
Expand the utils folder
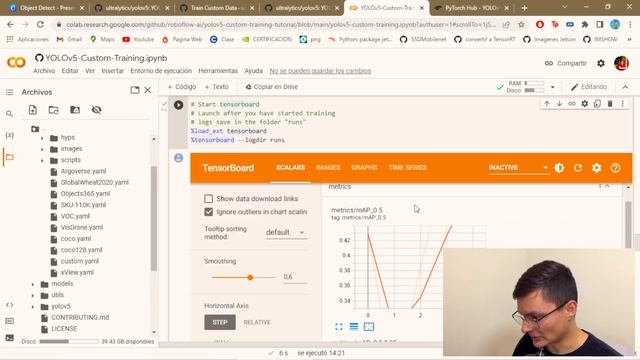click(33, 295)
